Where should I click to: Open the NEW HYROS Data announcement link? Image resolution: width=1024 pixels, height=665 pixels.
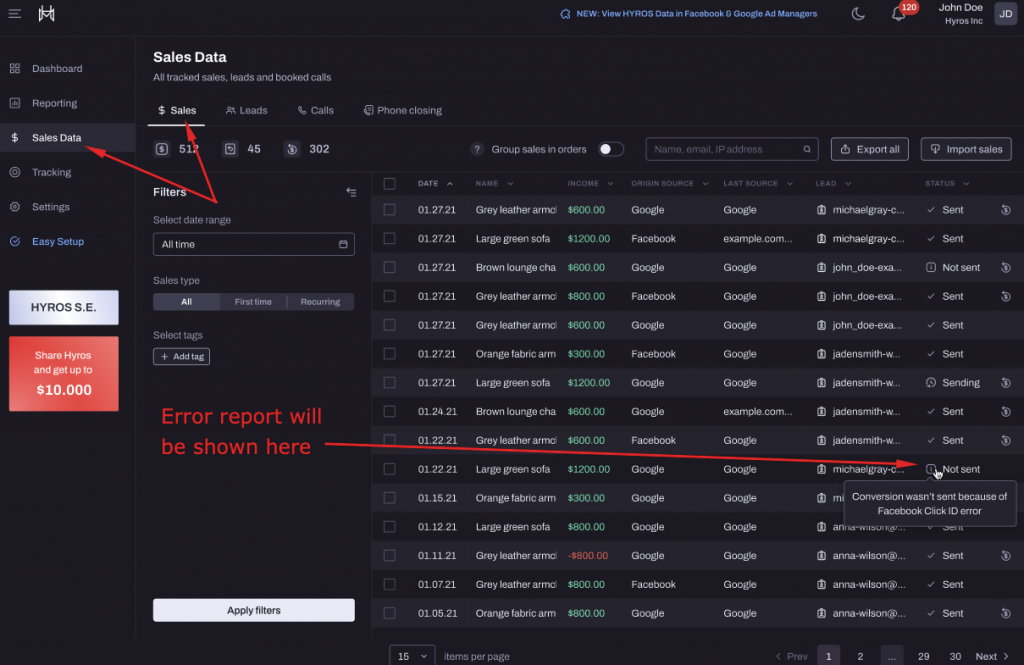tap(688, 14)
